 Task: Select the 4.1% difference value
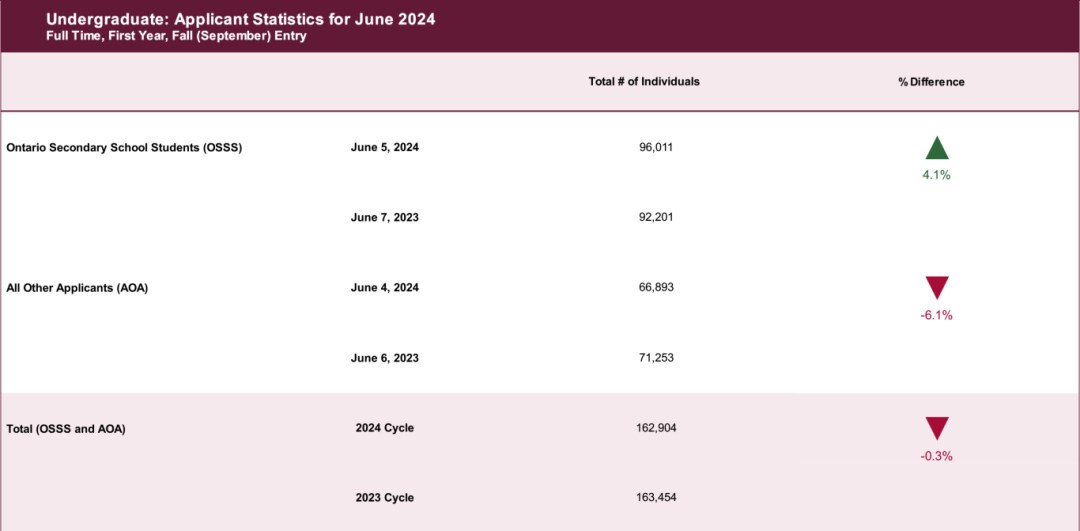click(x=937, y=176)
